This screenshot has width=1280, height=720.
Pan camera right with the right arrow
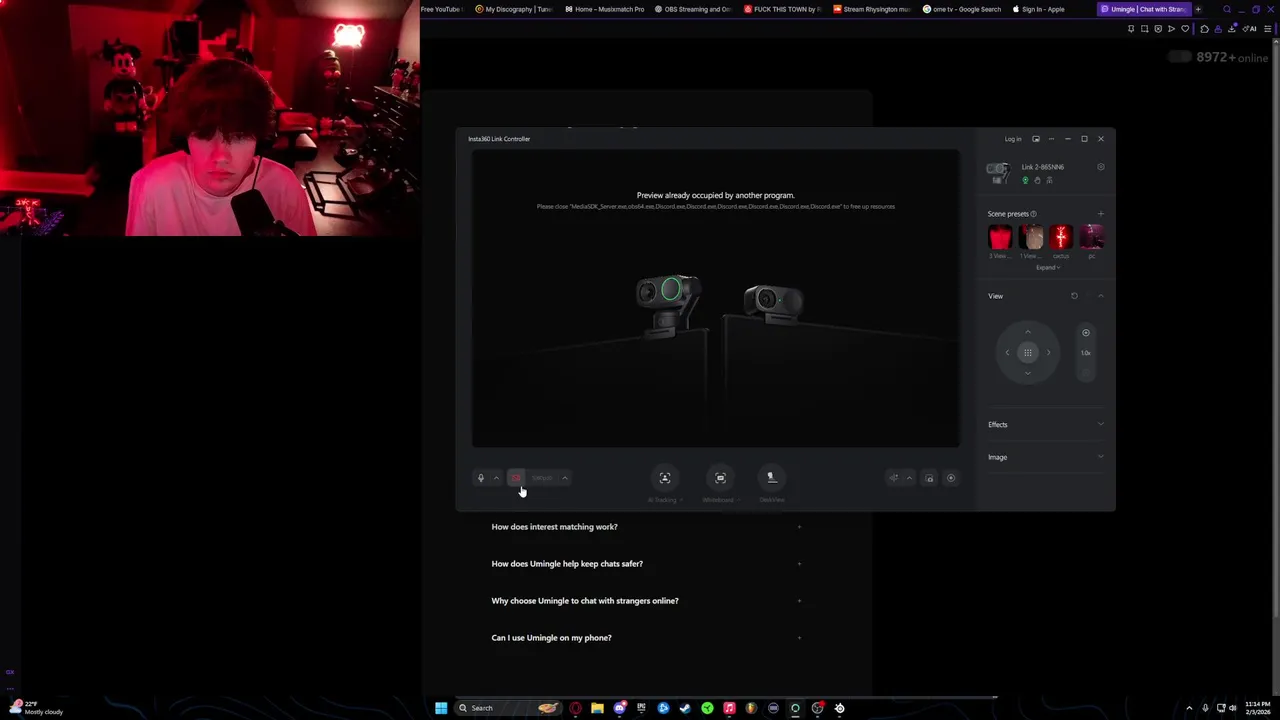1049,352
